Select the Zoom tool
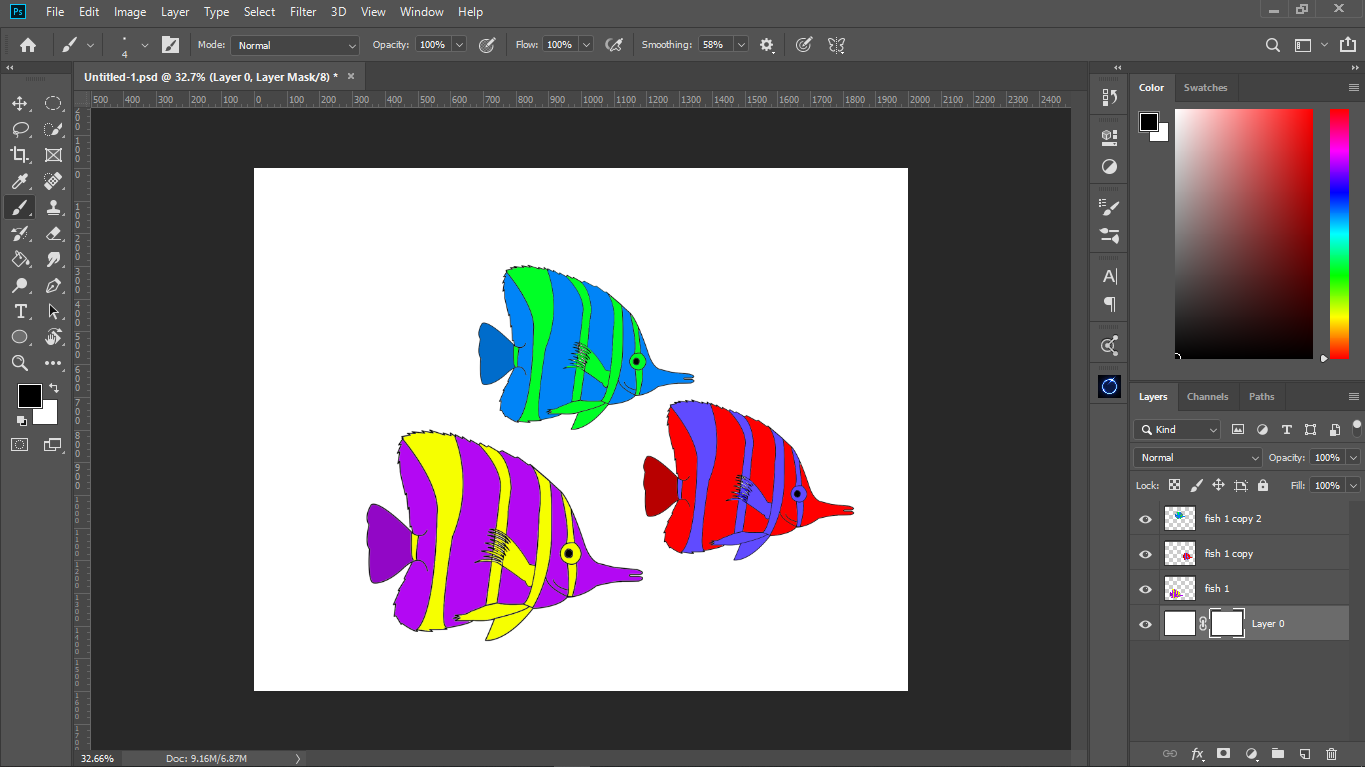 pyautogui.click(x=19, y=363)
